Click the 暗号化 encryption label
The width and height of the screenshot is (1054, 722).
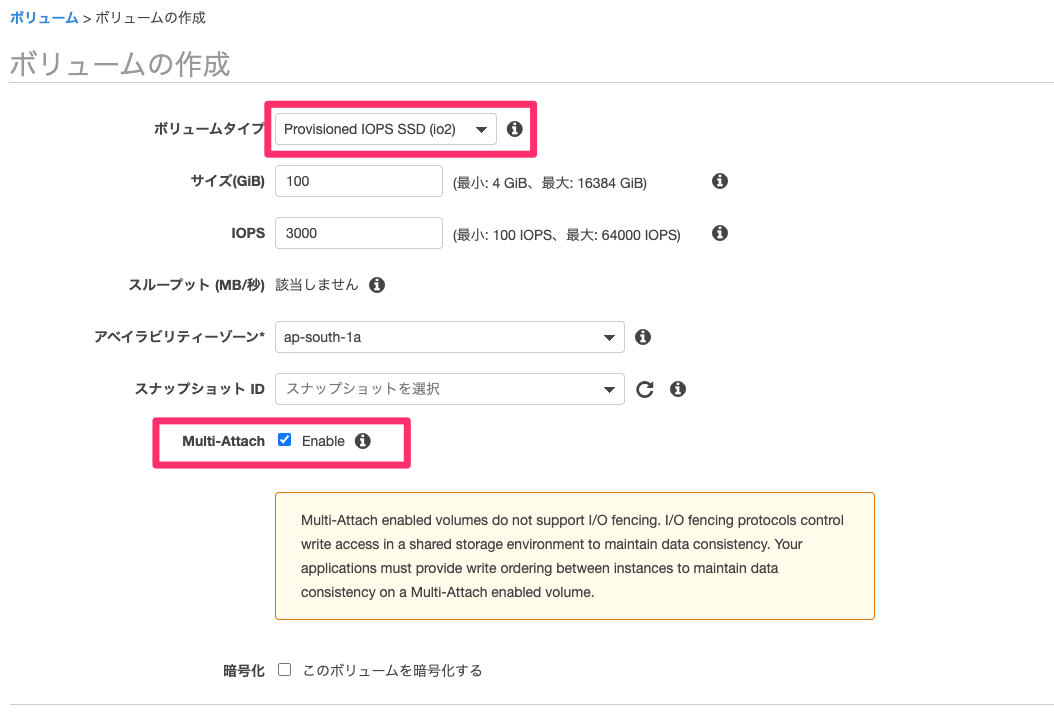coord(245,670)
